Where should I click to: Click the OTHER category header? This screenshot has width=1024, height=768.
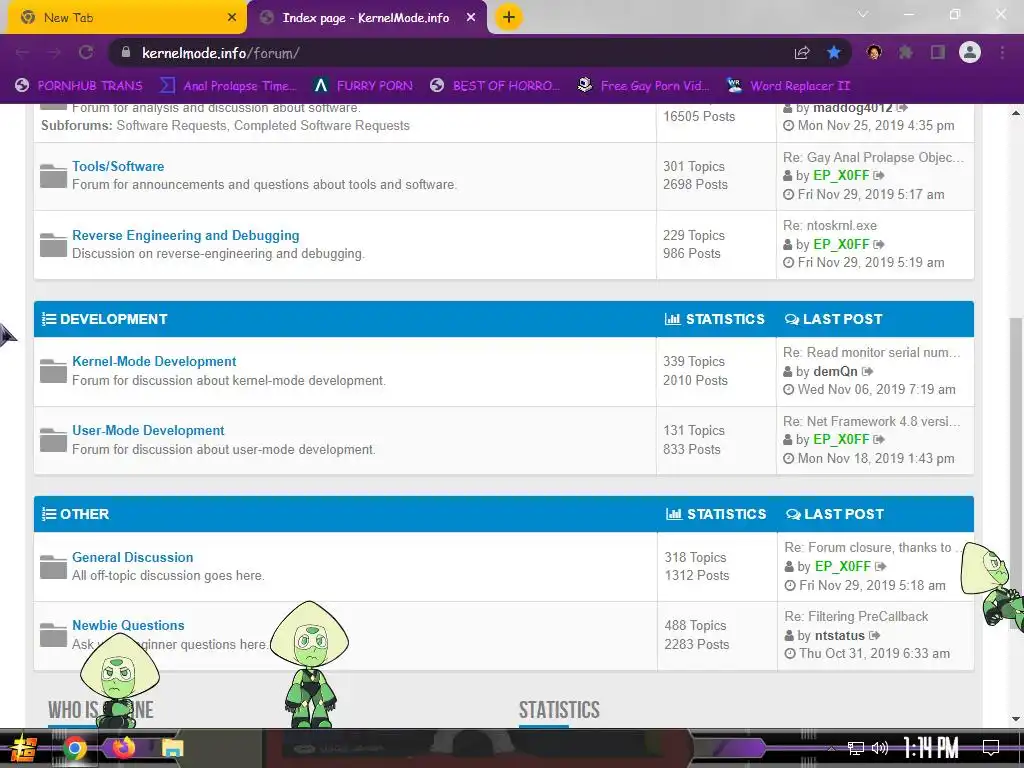(x=84, y=514)
